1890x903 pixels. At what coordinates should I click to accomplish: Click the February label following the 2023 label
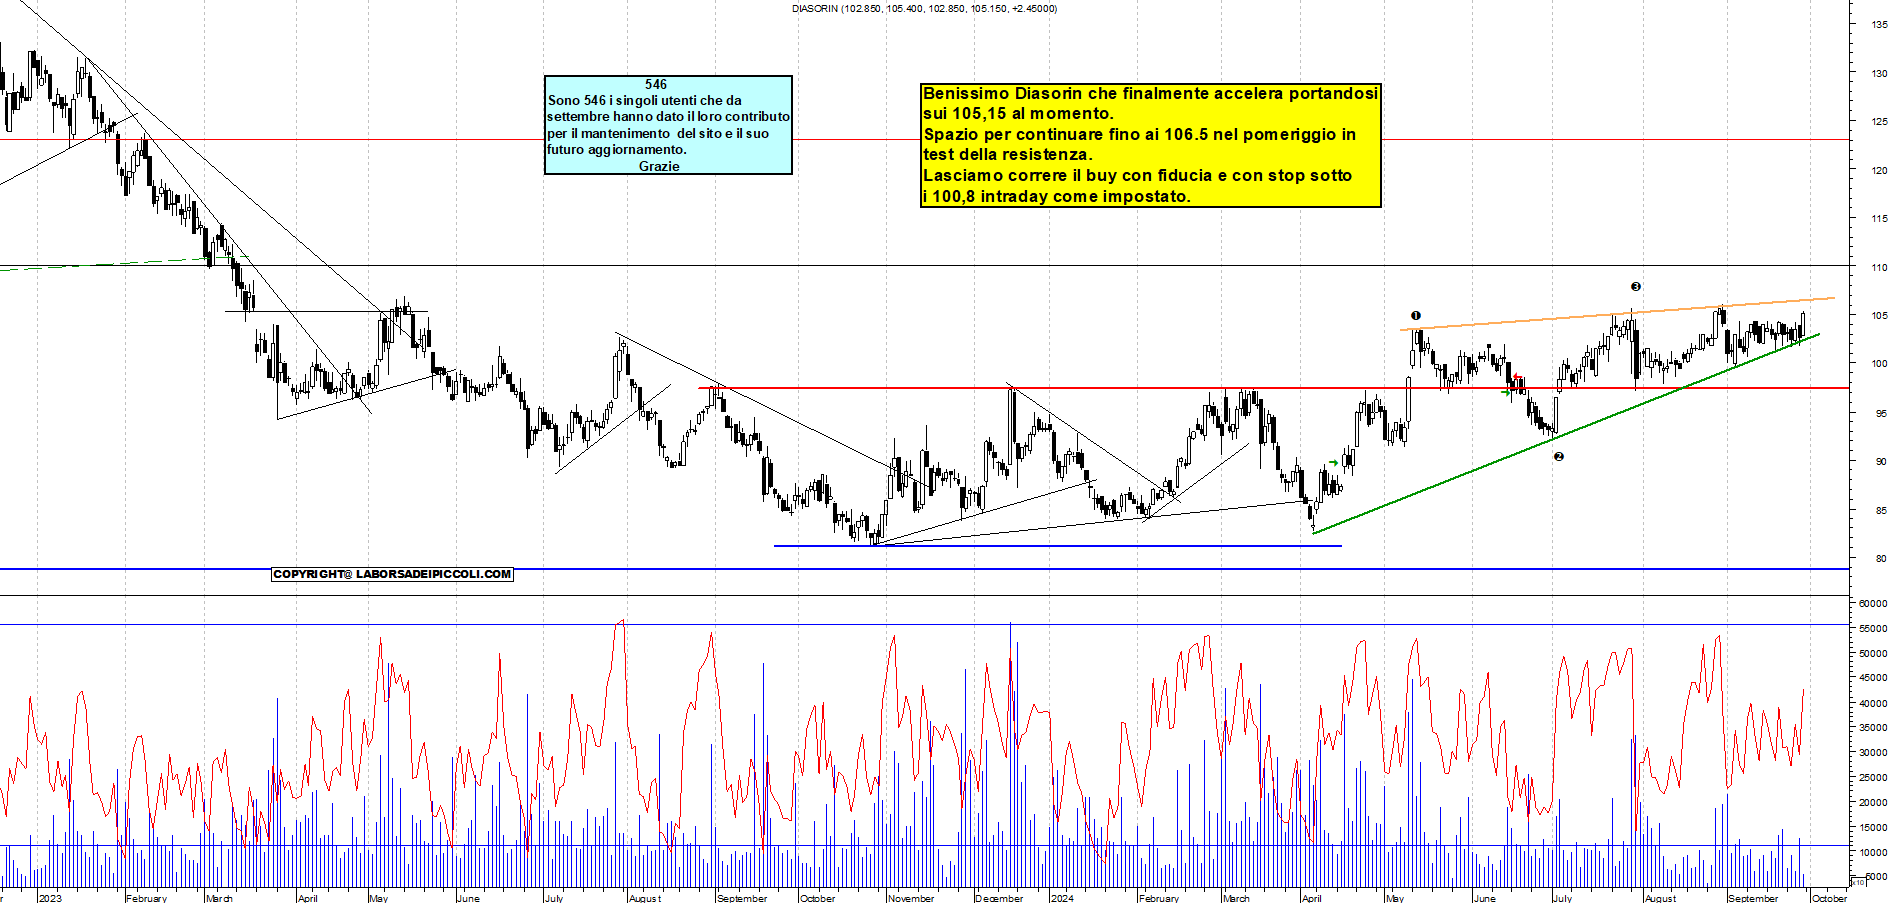point(147,898)
